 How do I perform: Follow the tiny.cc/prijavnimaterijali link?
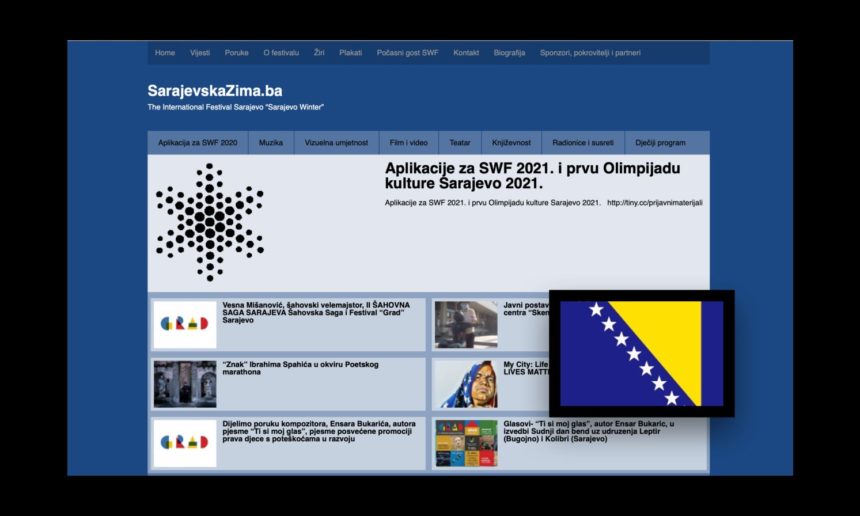(655, 203)
